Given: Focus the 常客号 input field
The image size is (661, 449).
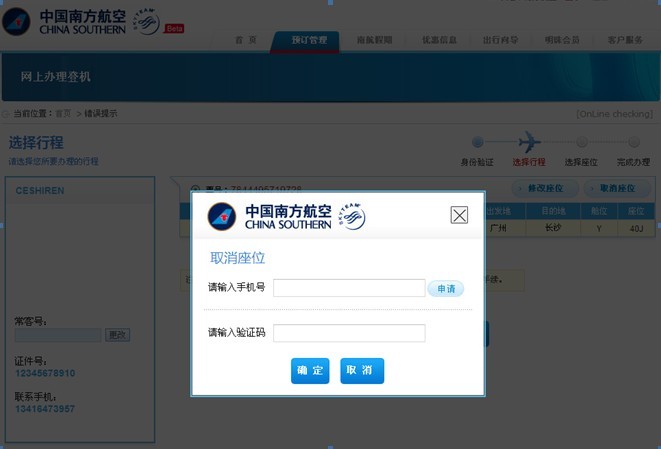Looking at the screenshot, I should (58, 335).
